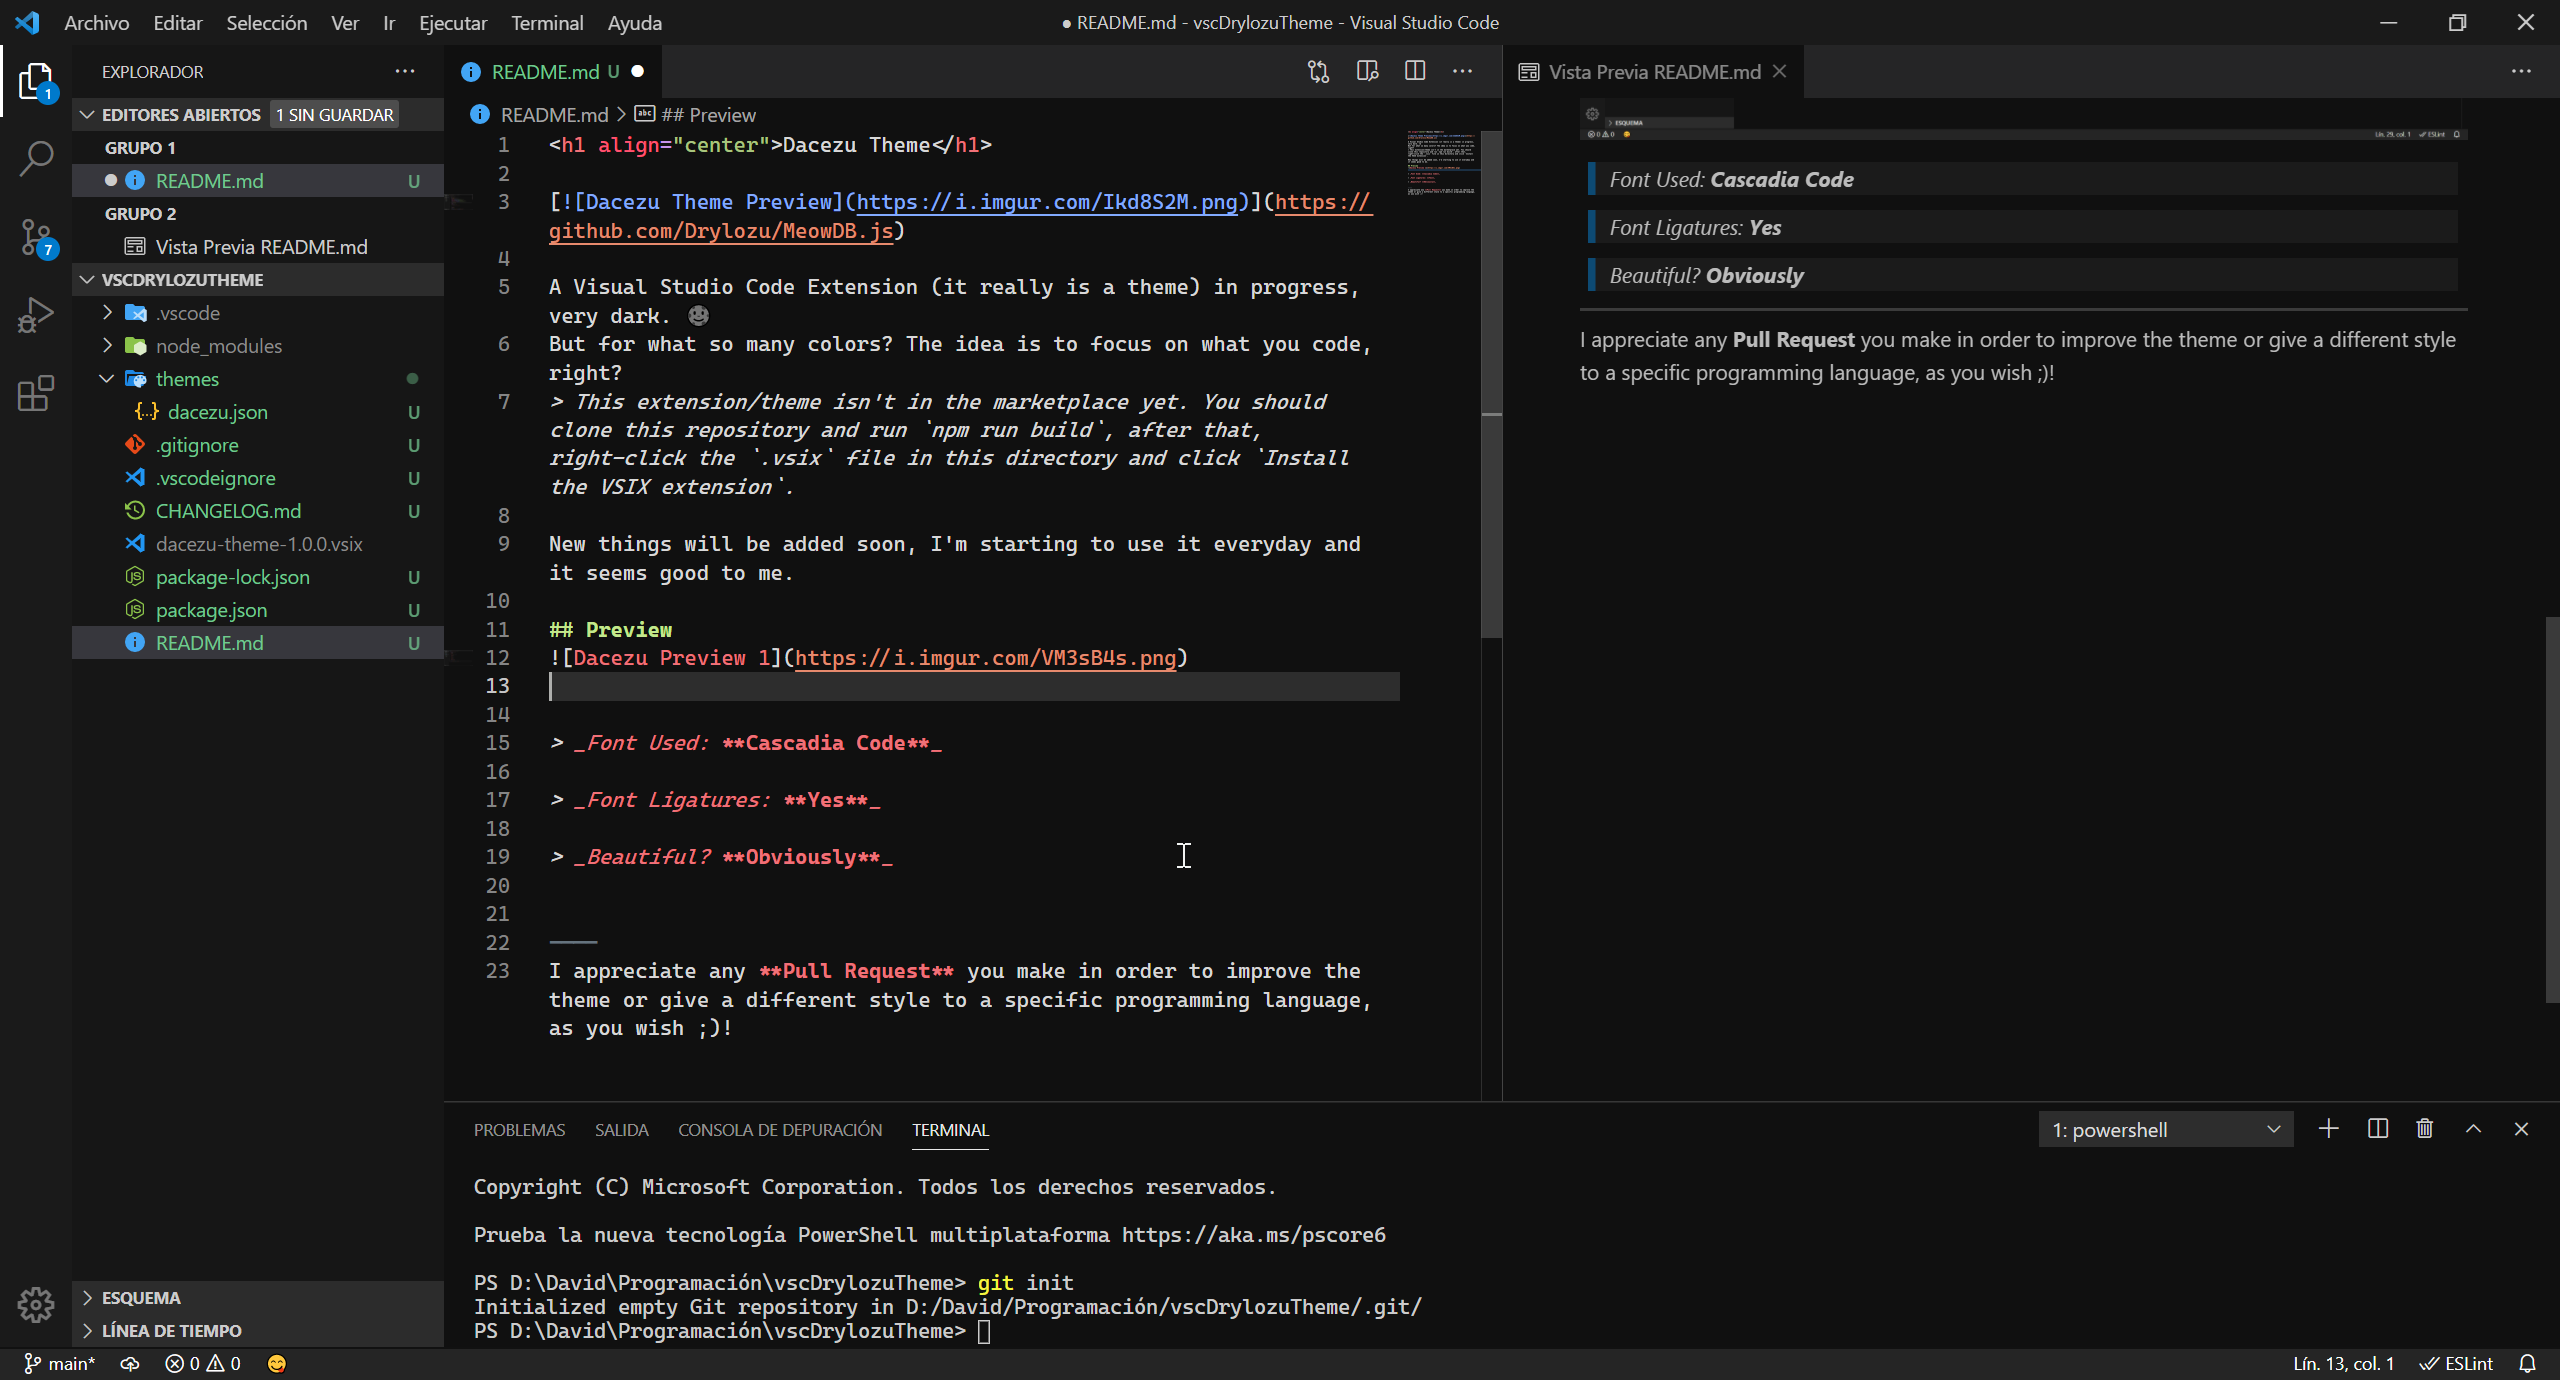Select the TERMINAL panel tab
2560x1380 pixels.
pyautogui.click(x=950, y=1130)
